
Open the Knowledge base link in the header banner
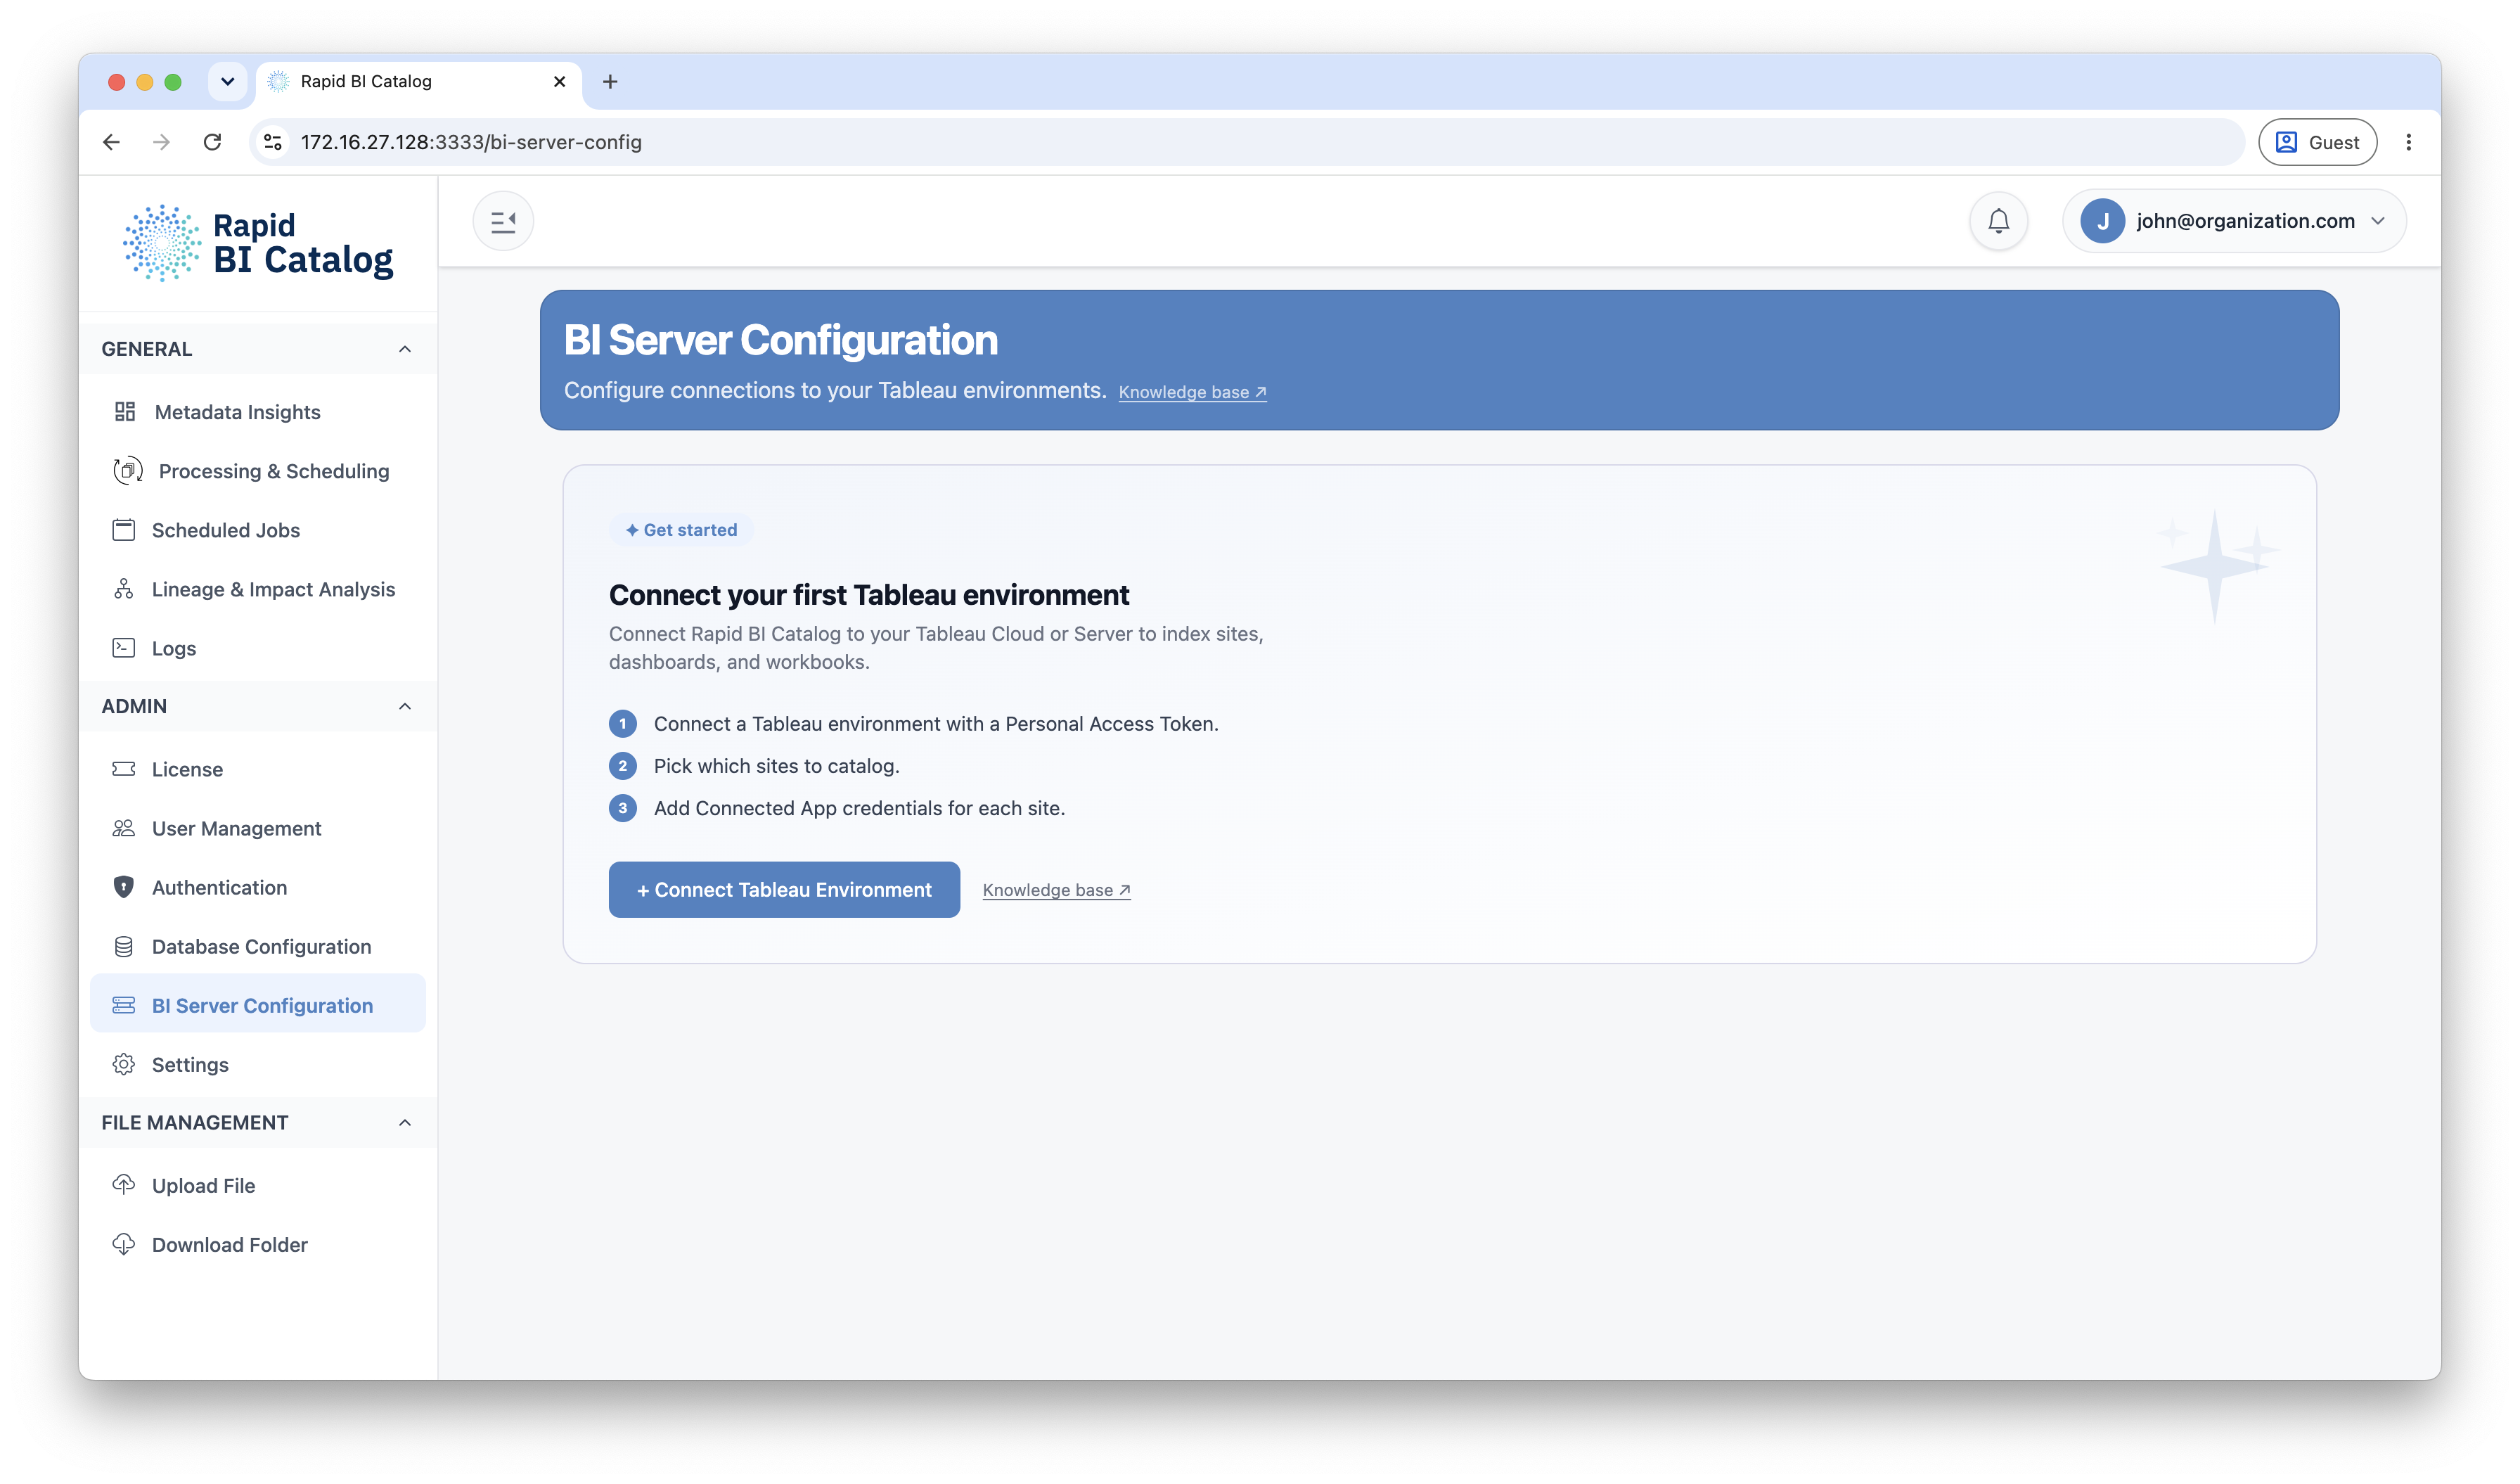click(1192, 392)
